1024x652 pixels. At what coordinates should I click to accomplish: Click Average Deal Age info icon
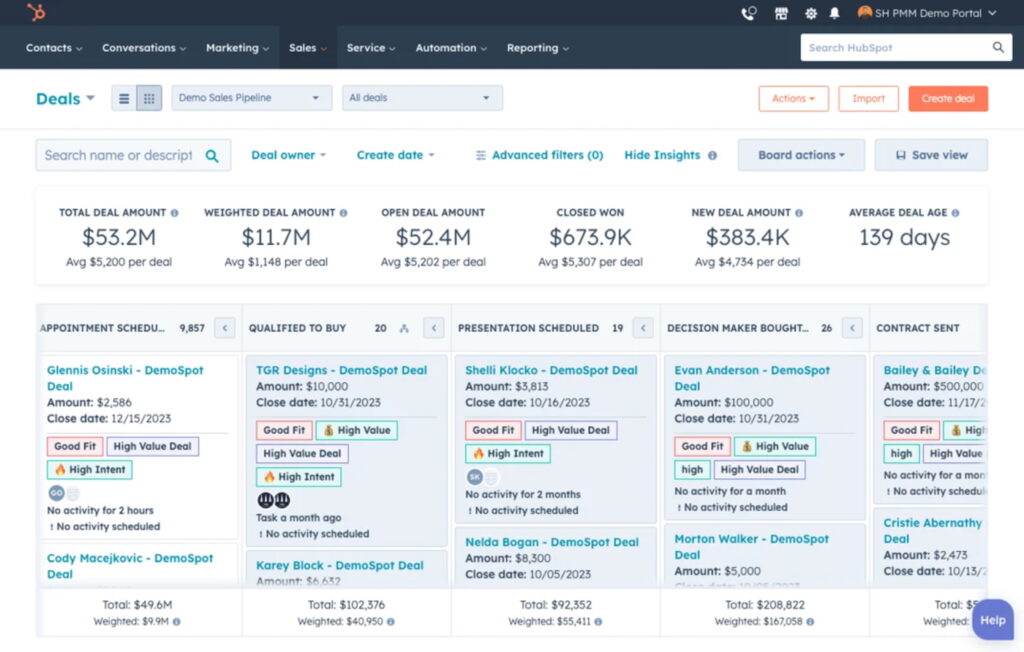click(x=955, y=213)
